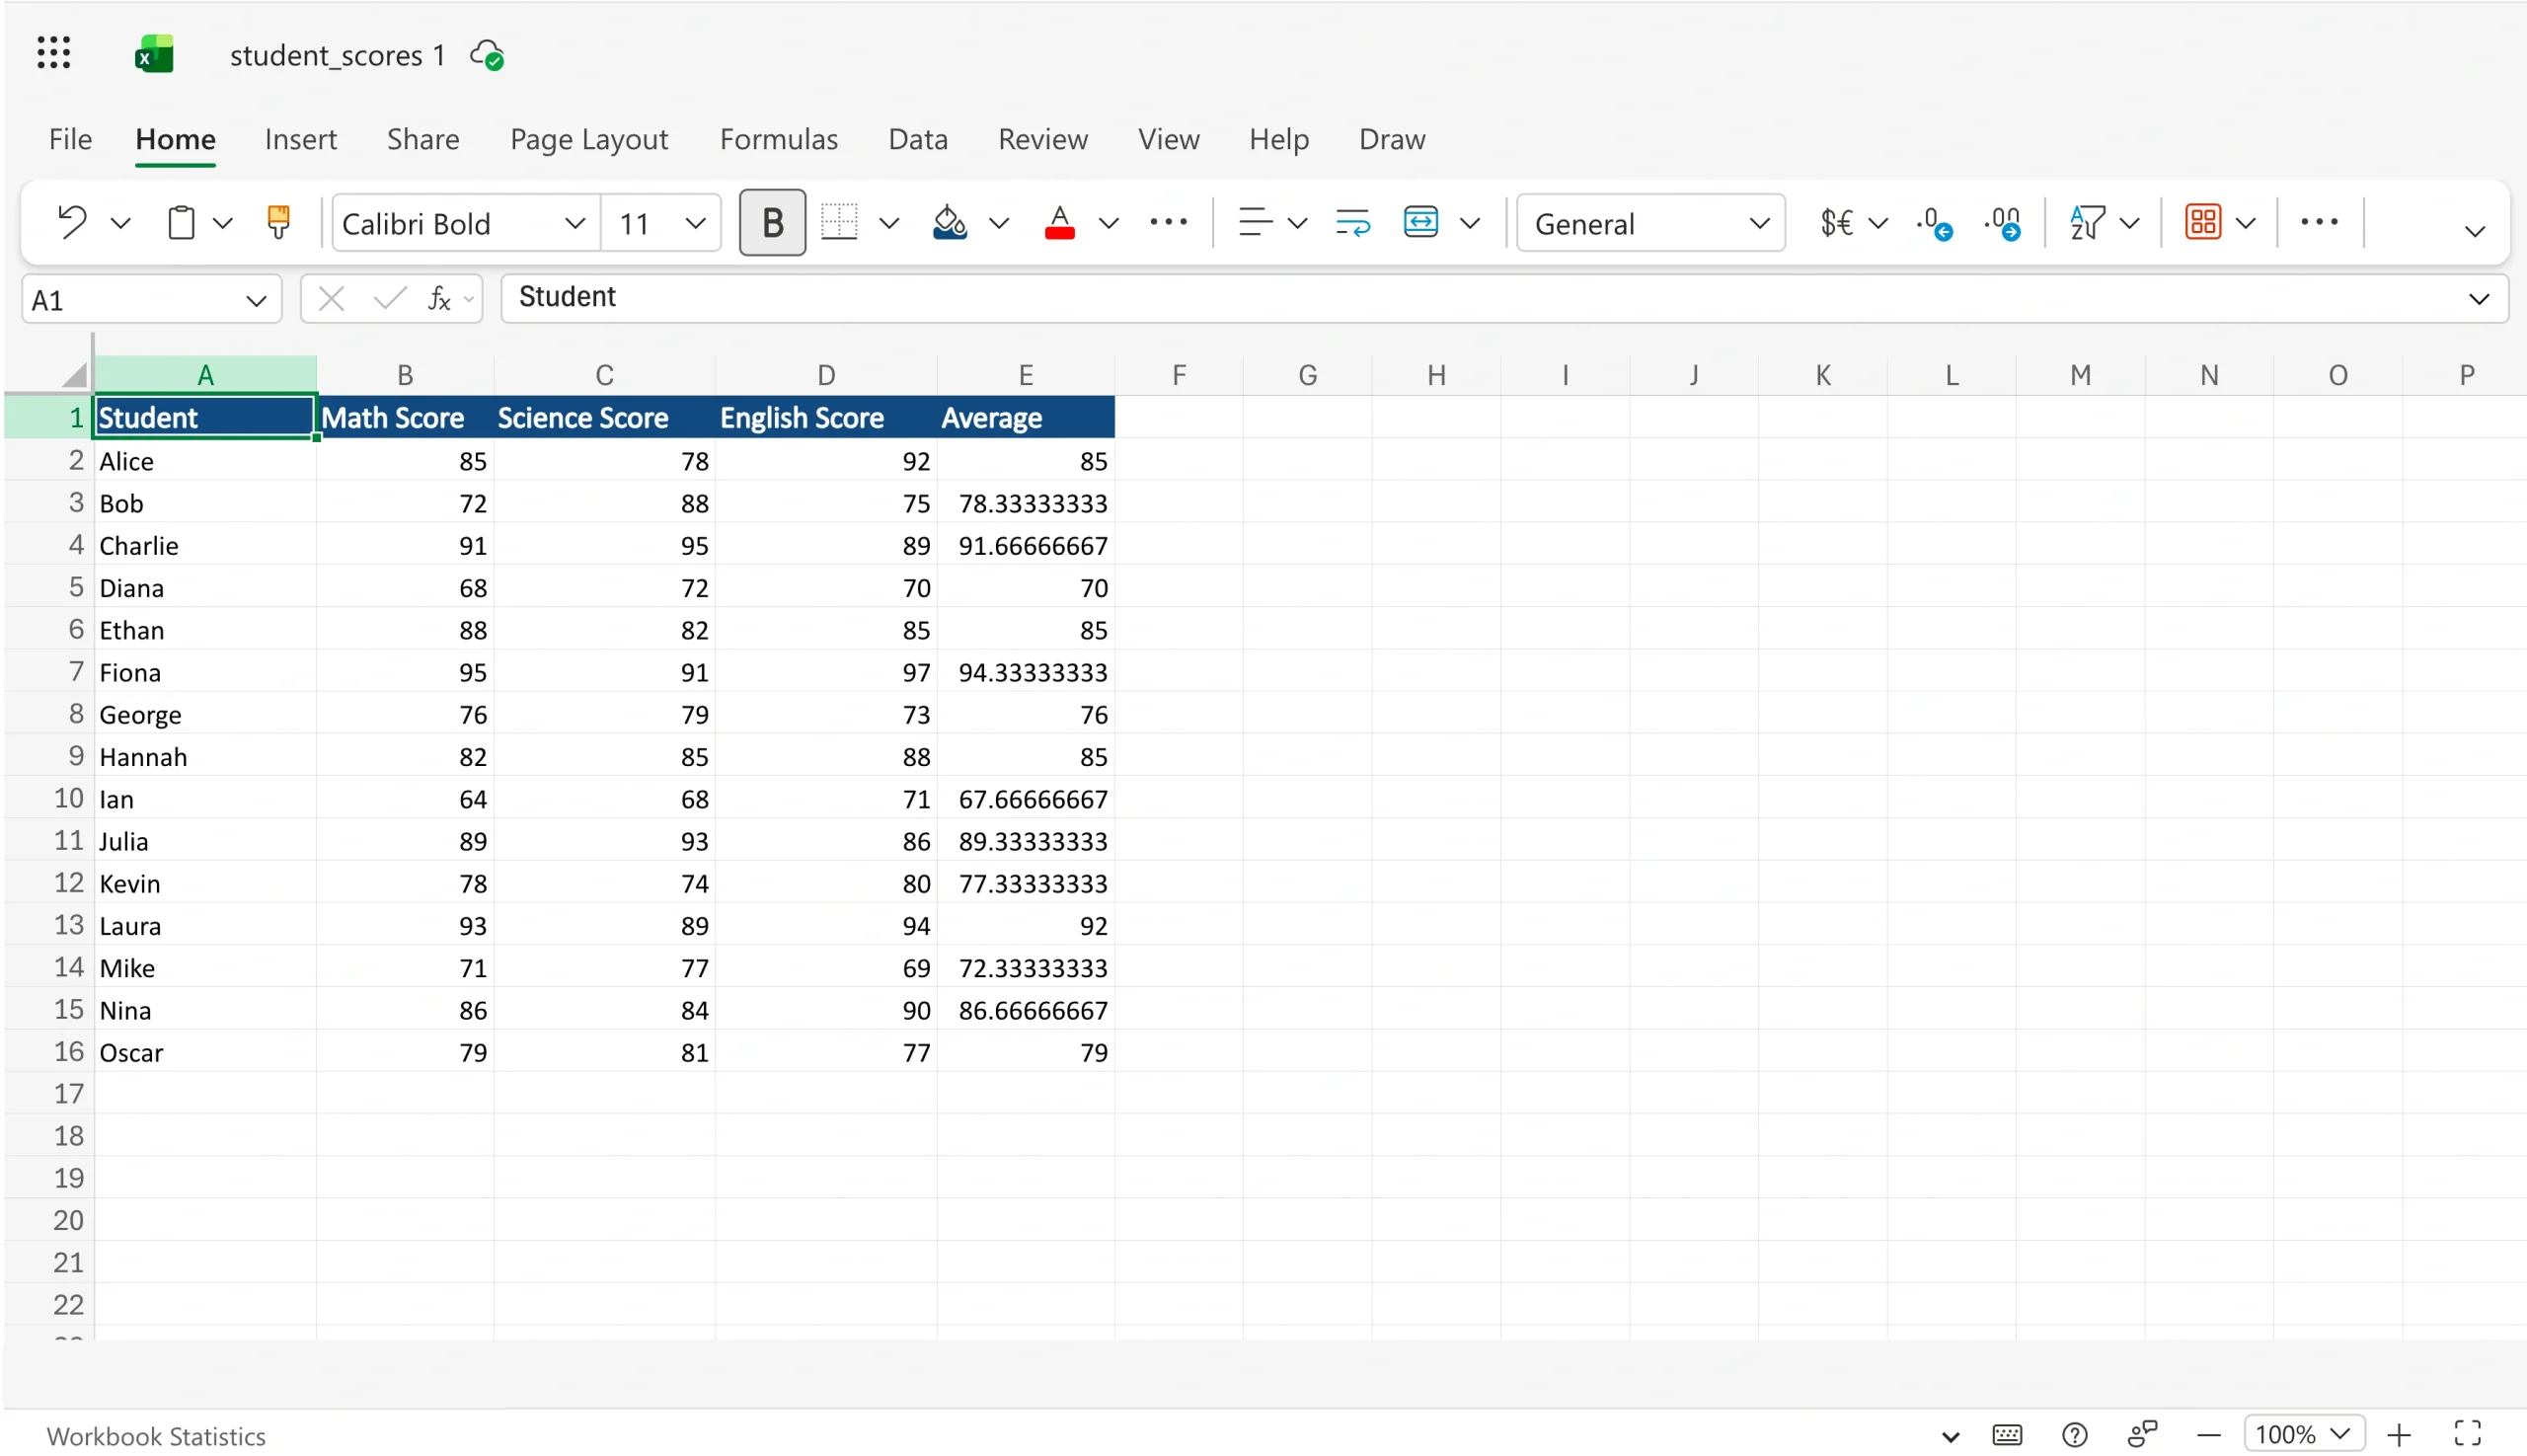
Task: Click the Undo icon
Action: coord(72,222)
